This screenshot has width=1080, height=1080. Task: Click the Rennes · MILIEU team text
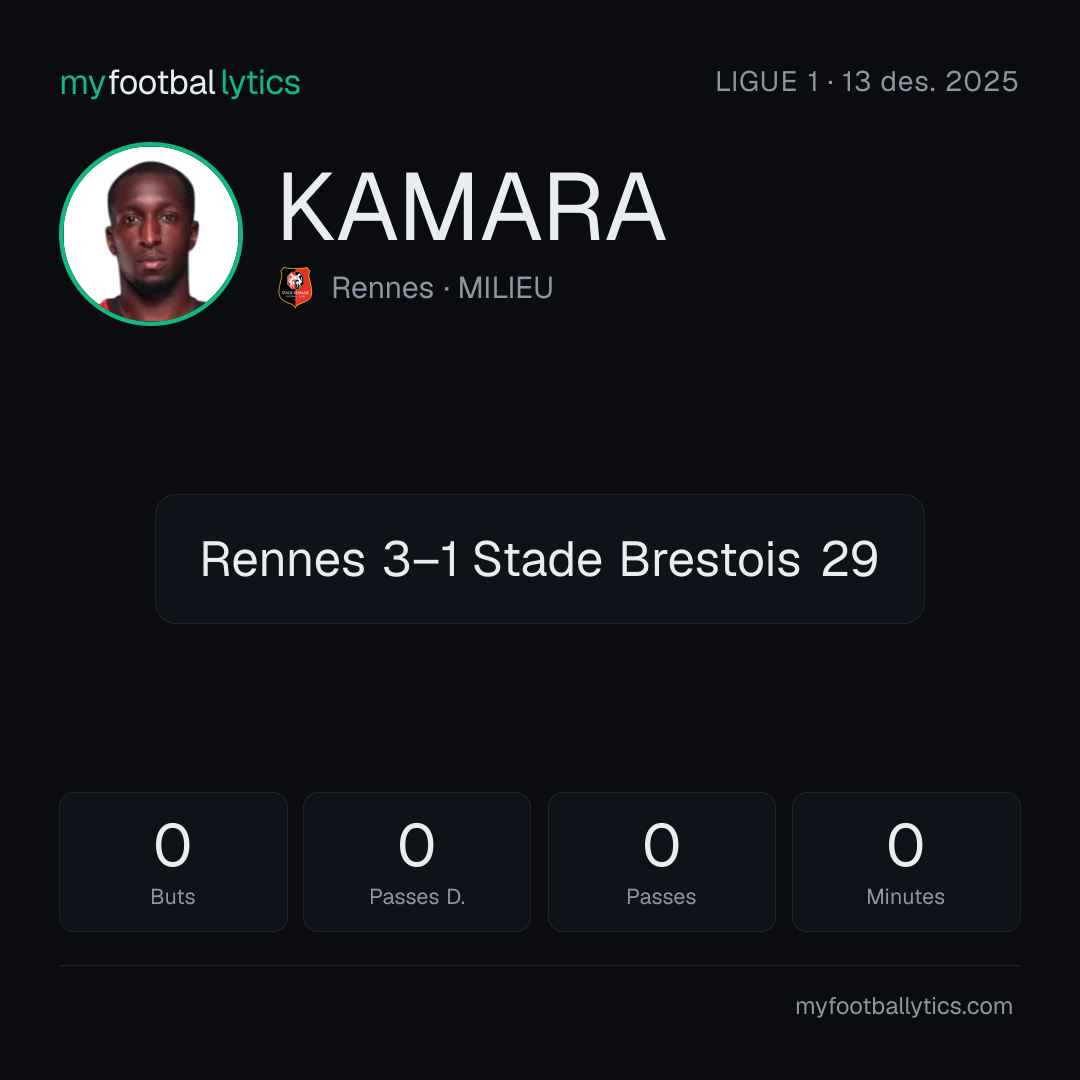click(442, 288)
